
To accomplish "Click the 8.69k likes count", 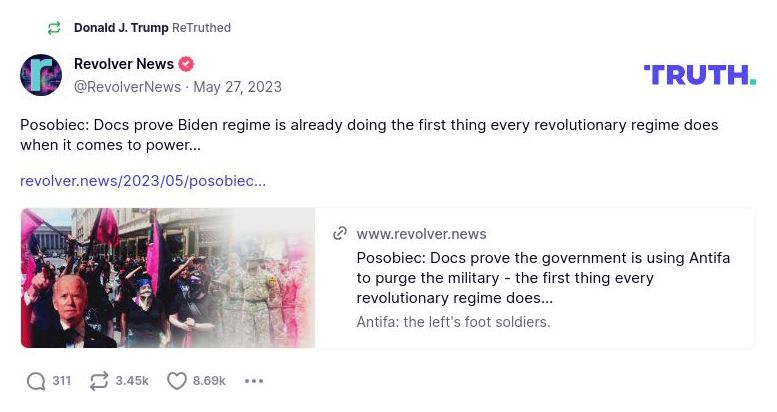I will click(x=209, y=381).
